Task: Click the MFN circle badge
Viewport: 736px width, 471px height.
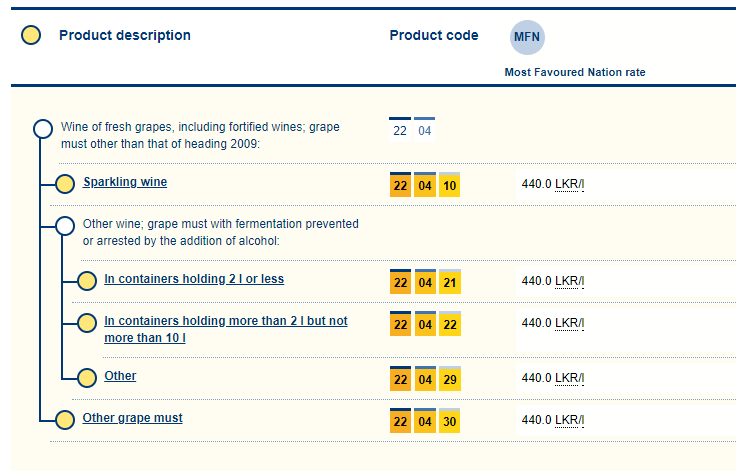Action: [x=527, y=38]
